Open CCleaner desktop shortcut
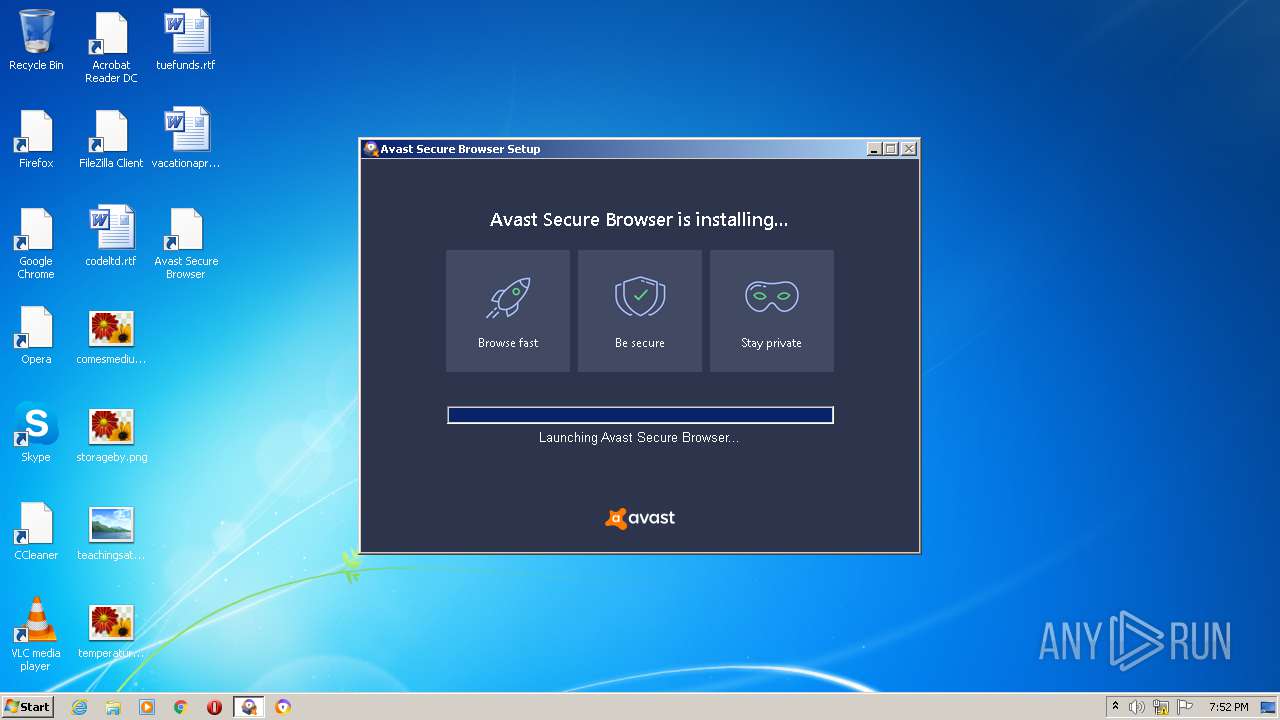Viewport: 1280px width, 720px height. 36,530
